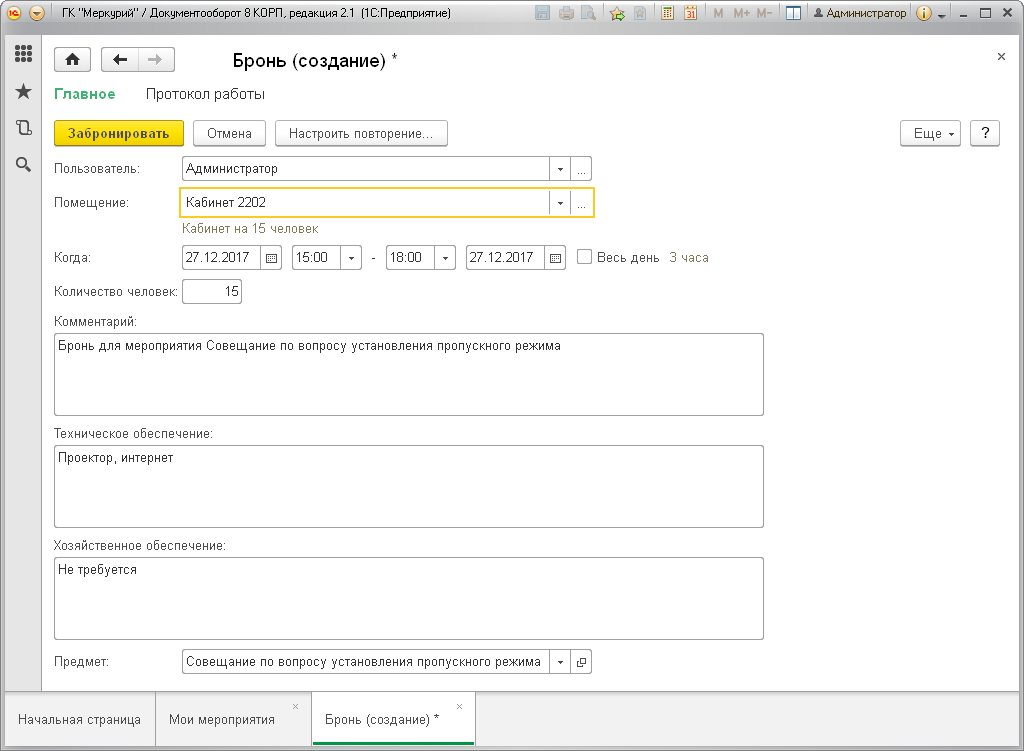Screen dimensions: 1024x751
Task: Close the Мои мероприятия tab
Action: 295,706
